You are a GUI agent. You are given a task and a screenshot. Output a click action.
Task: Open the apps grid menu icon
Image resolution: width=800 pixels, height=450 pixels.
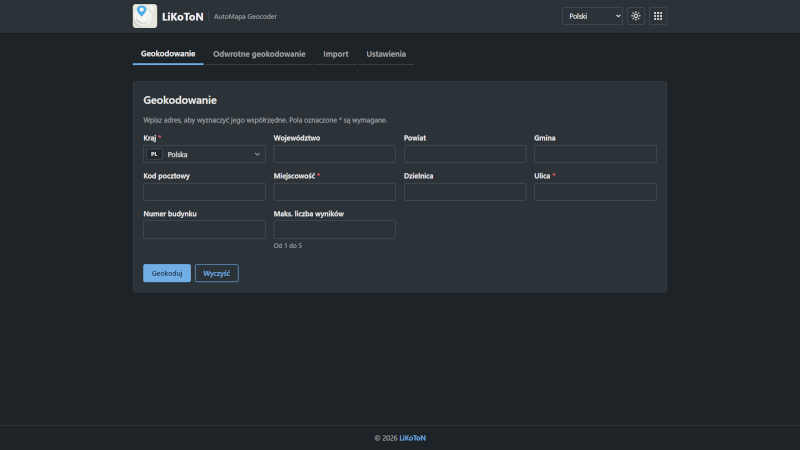[x=658, y=16]
